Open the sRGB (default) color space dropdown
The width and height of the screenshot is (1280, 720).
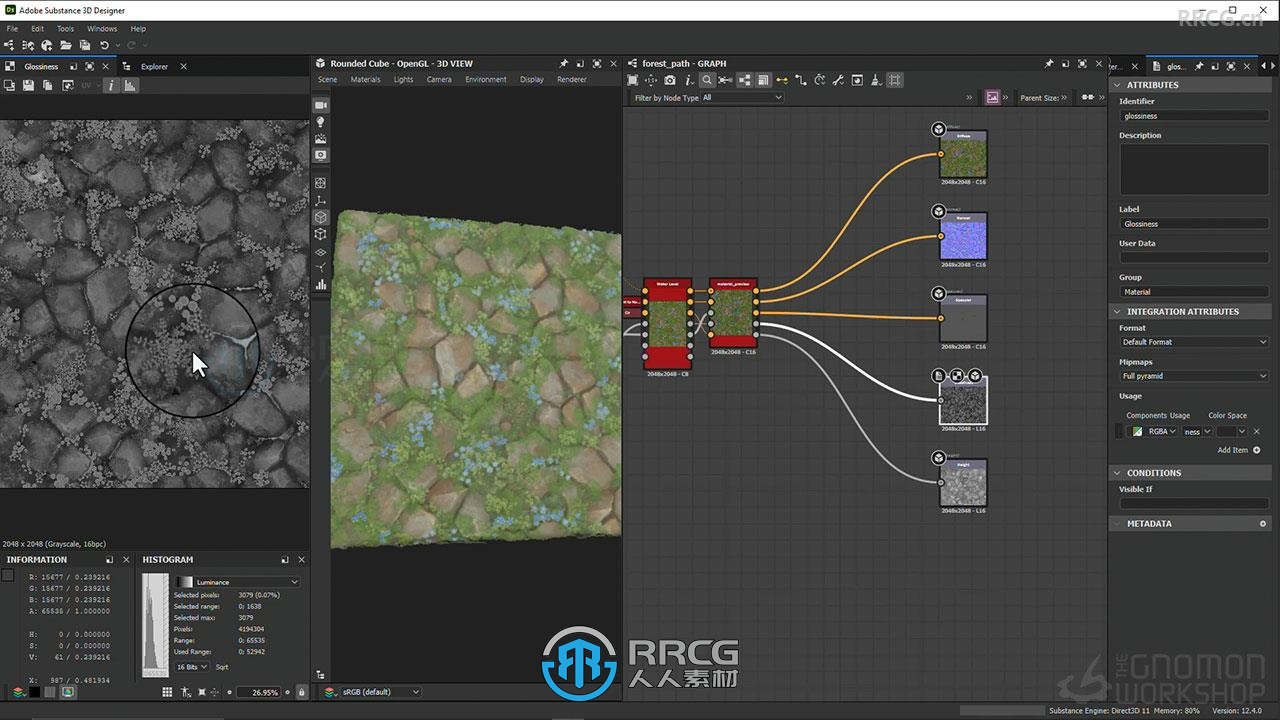pyautogui.click(x=381, y=692)
